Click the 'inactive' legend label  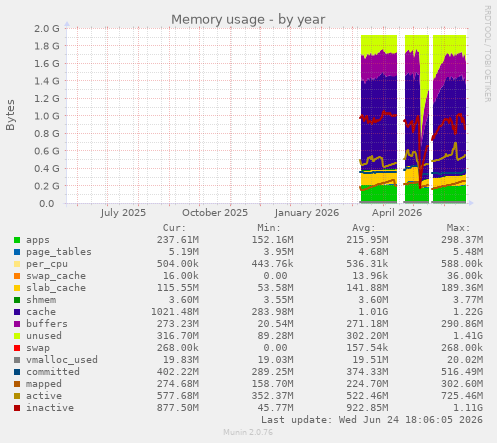click(50, 408)
